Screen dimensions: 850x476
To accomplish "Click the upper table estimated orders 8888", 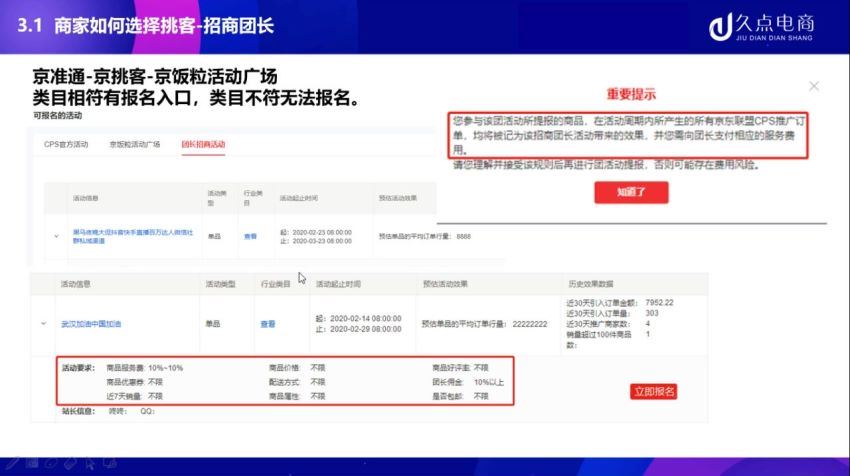I will [463, 237].
